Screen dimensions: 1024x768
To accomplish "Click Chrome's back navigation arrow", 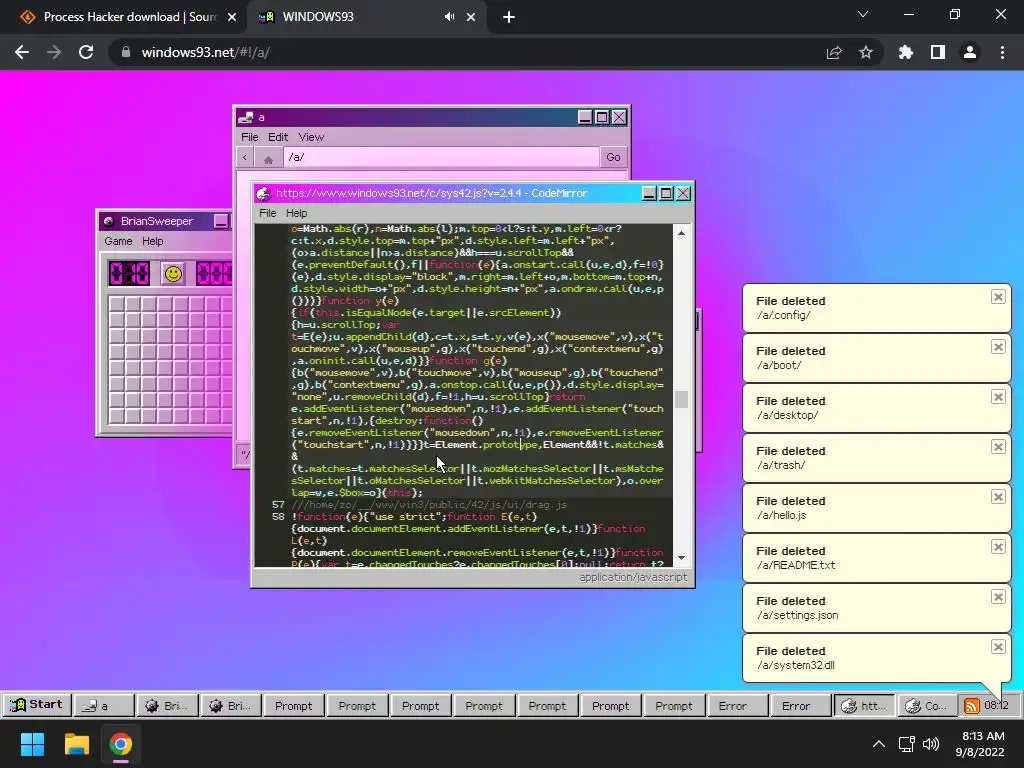I will 22,52.
